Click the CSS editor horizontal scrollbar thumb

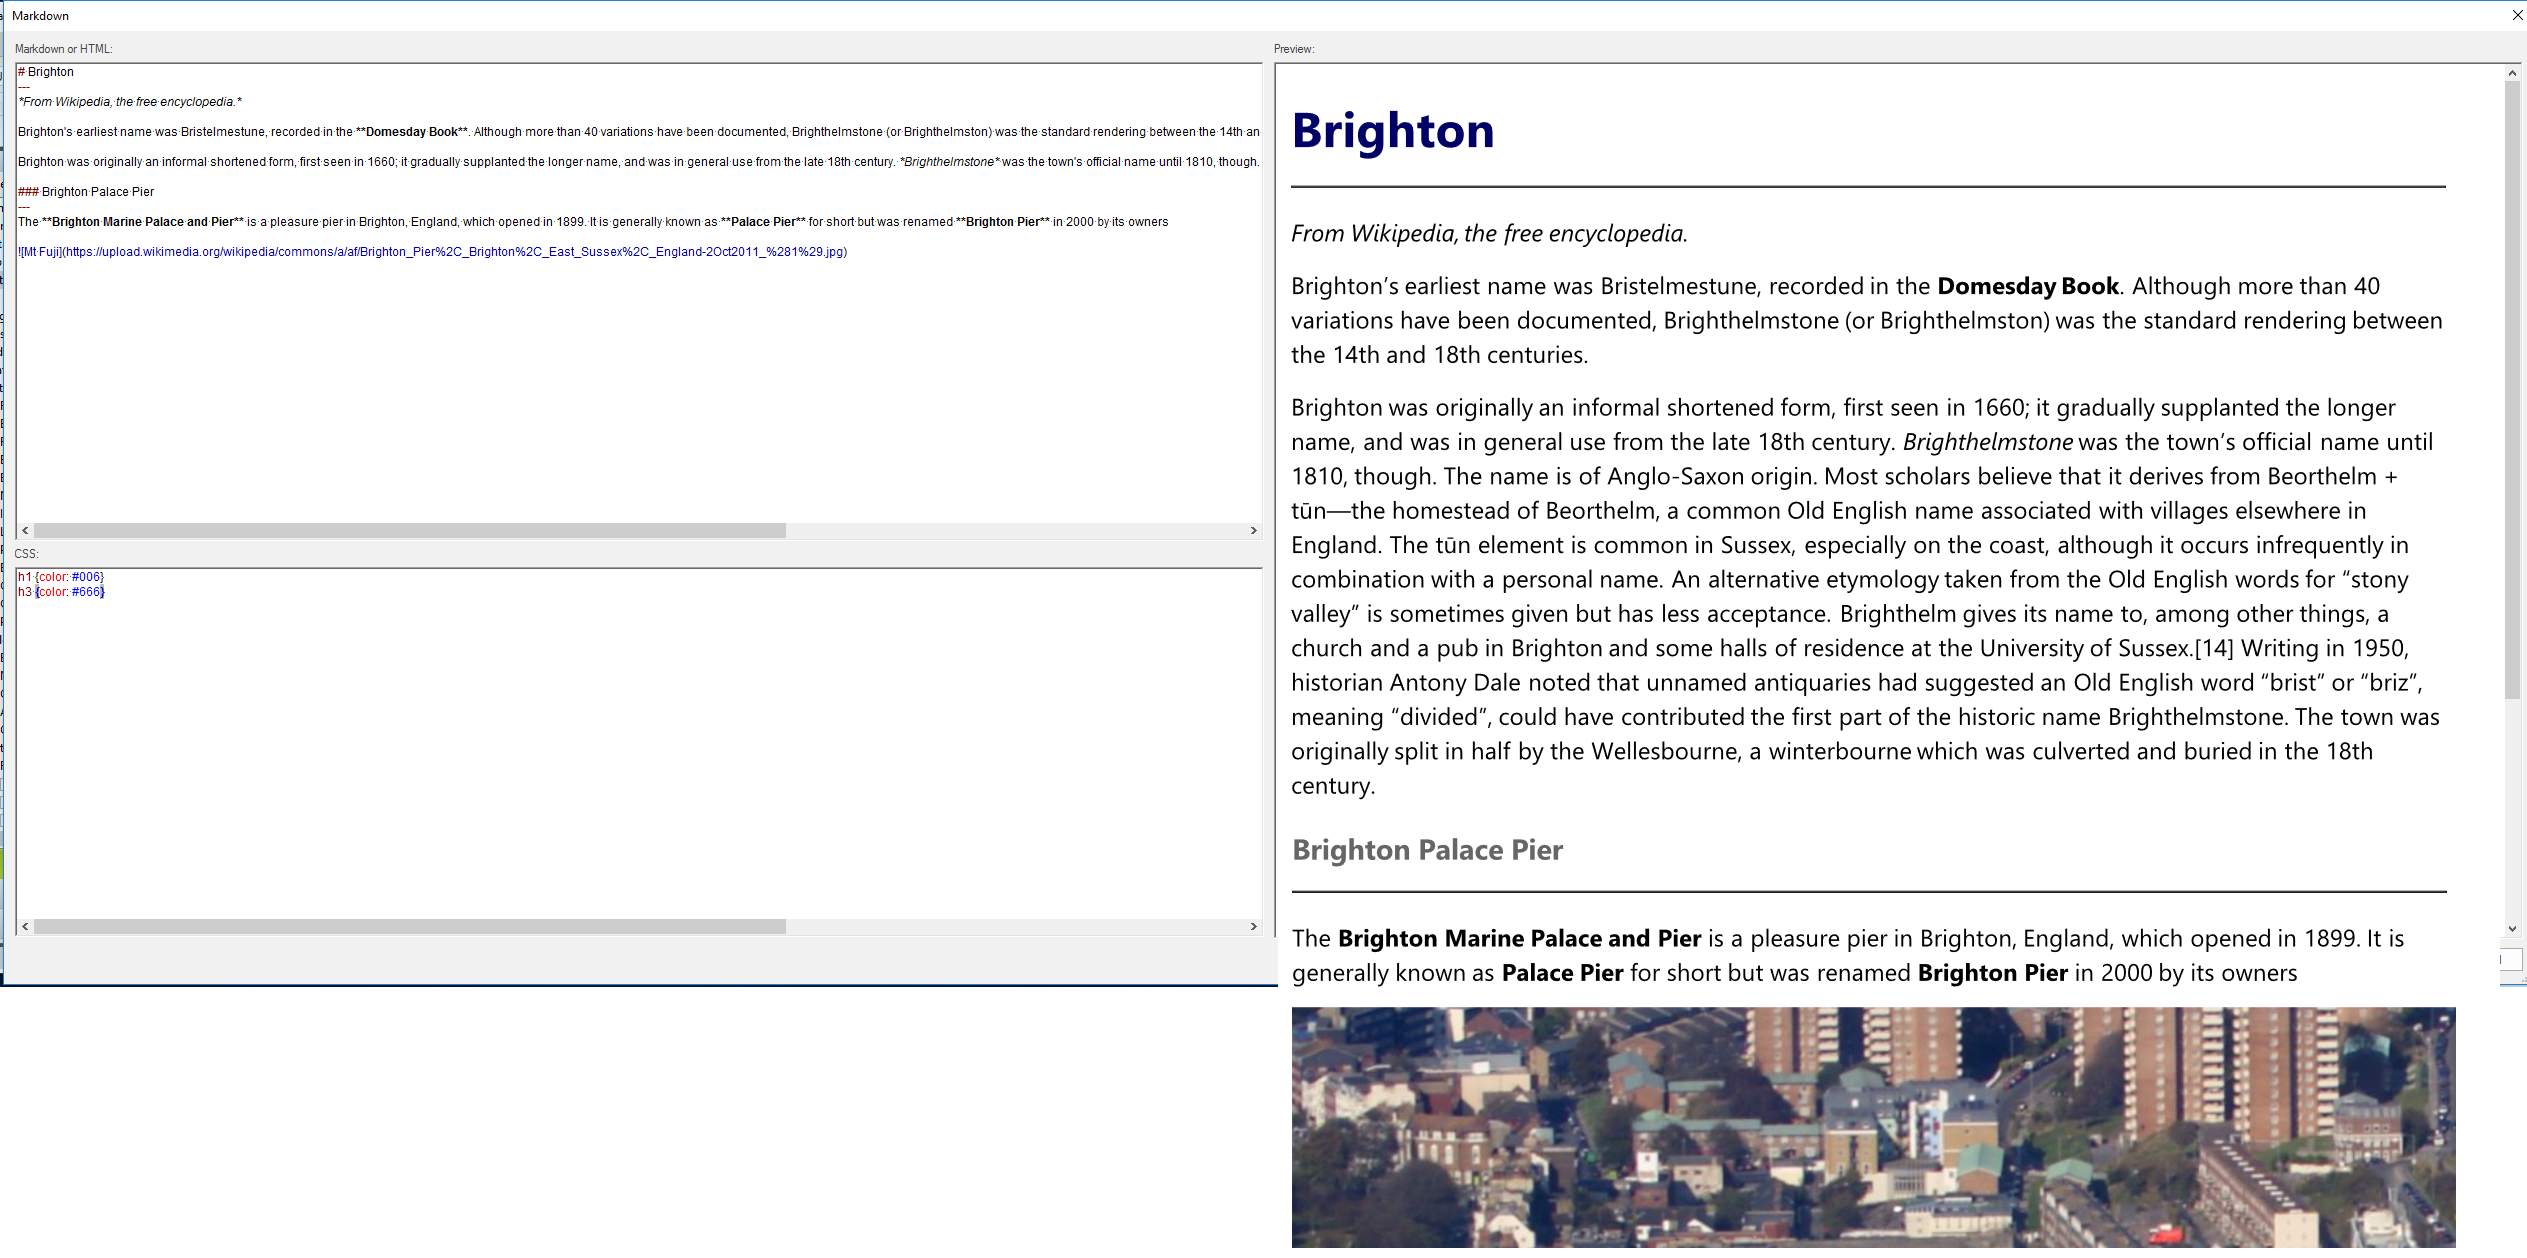pos(410,927)
